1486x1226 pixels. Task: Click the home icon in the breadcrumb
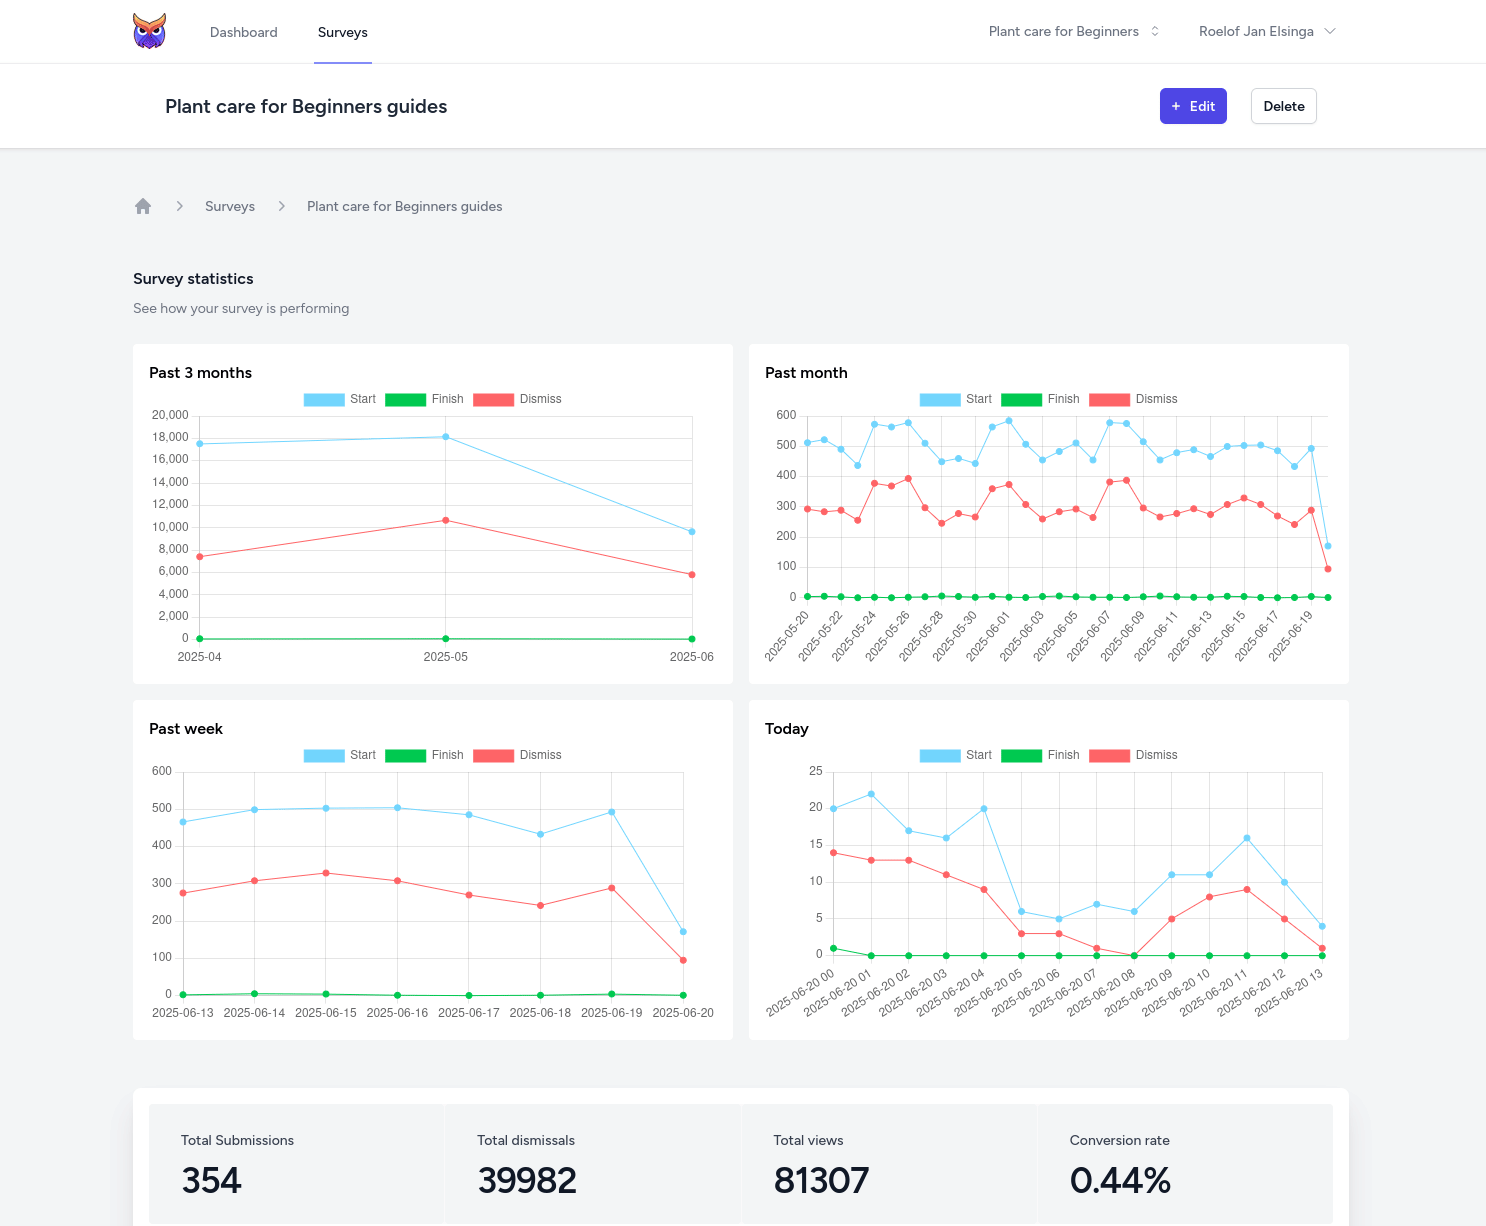(x=143, y=205)
